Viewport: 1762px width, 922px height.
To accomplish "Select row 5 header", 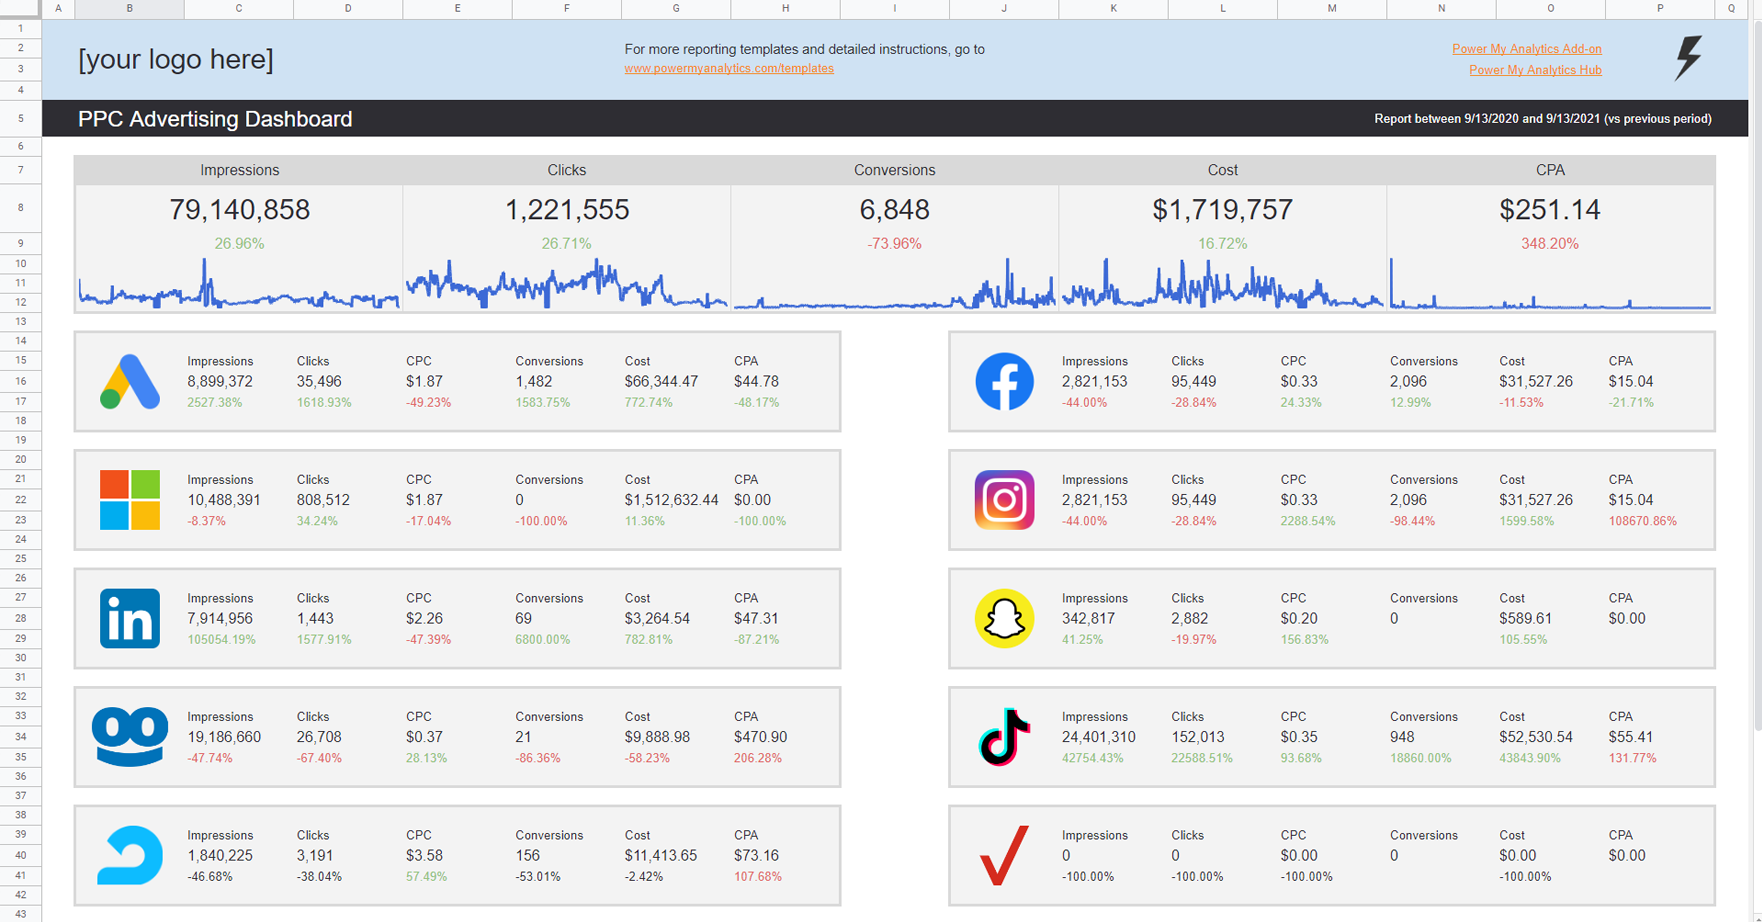I will (x=20, y=118).
